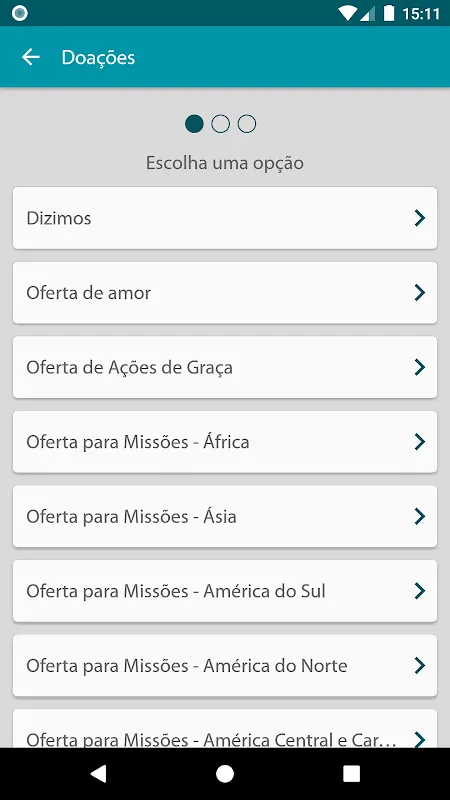450x800 pixels.
Task: Tap the back arrow beside Doações
Action: [x=31, y=57]
